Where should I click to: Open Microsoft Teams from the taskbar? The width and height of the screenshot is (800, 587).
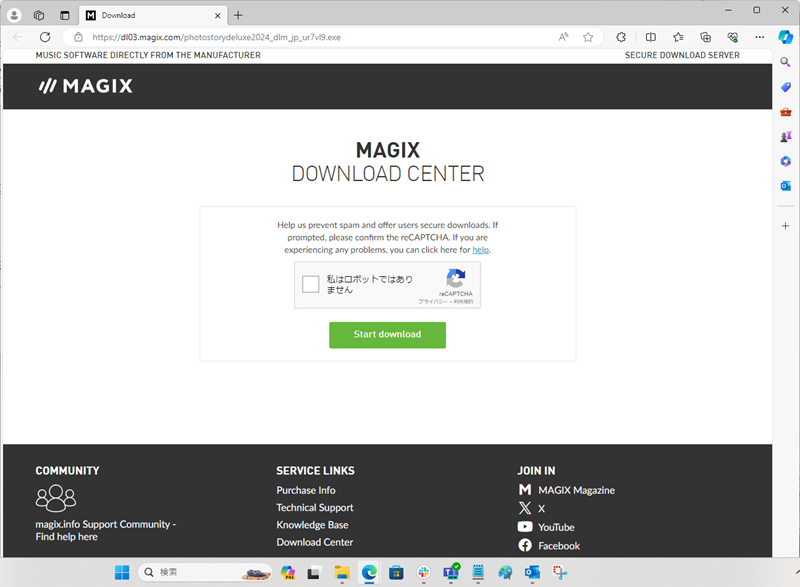(x=451, y=572)
